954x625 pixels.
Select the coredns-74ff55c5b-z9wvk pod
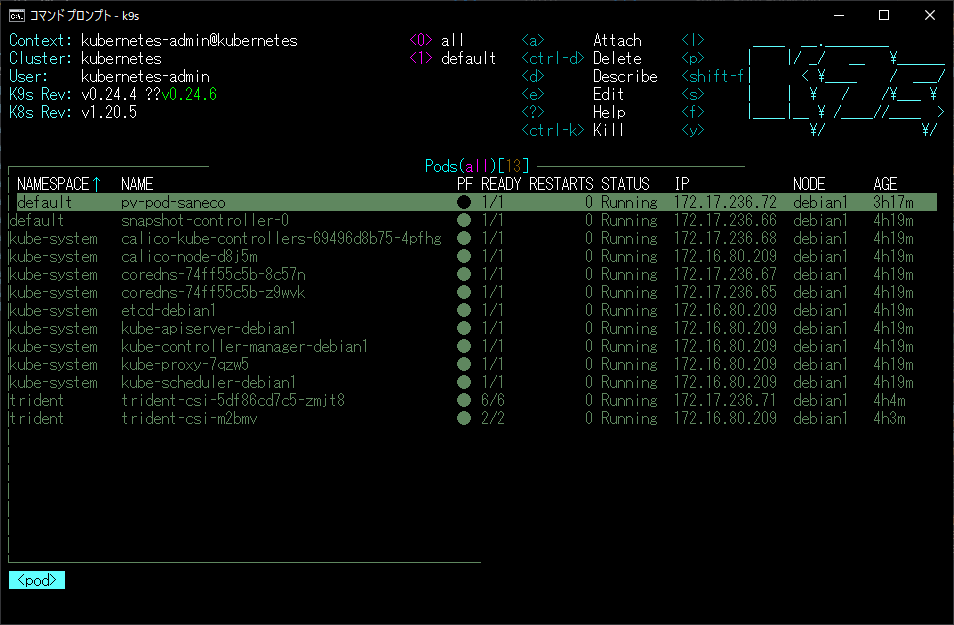click(213, 293)
